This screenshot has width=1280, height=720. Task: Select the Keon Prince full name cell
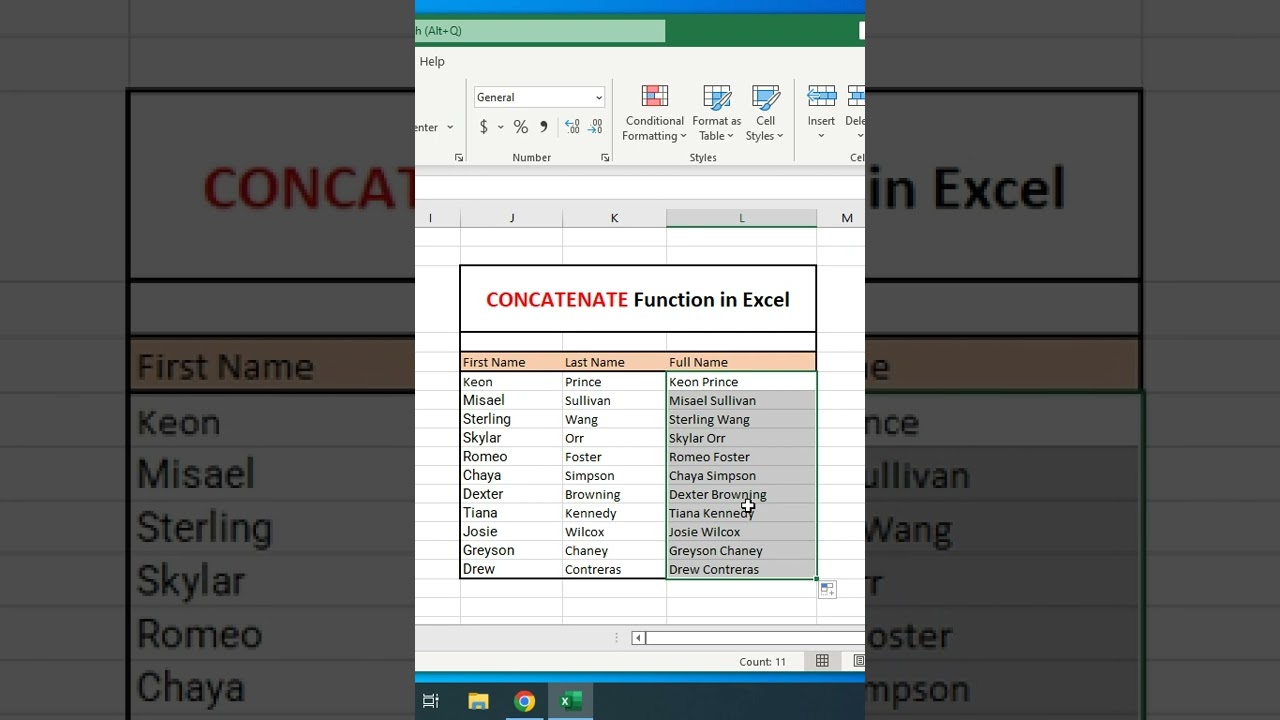point(741,382)
